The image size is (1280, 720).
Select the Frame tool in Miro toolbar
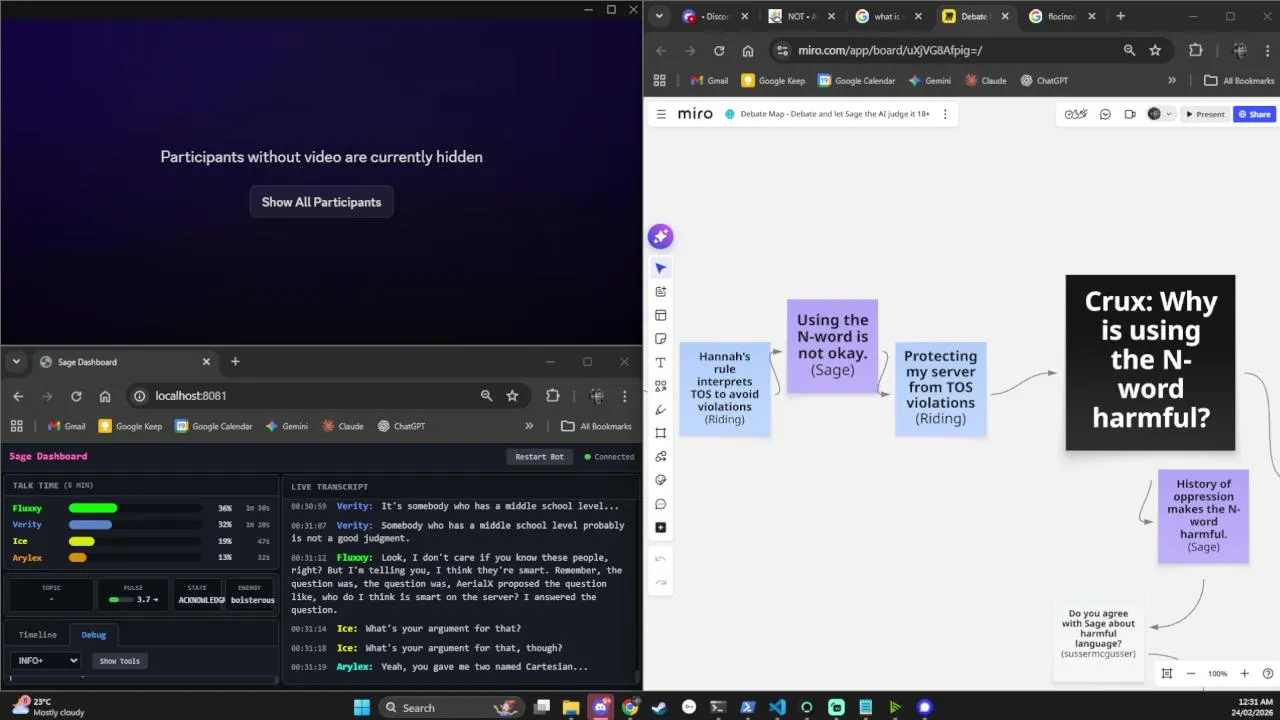coord(660,433)
